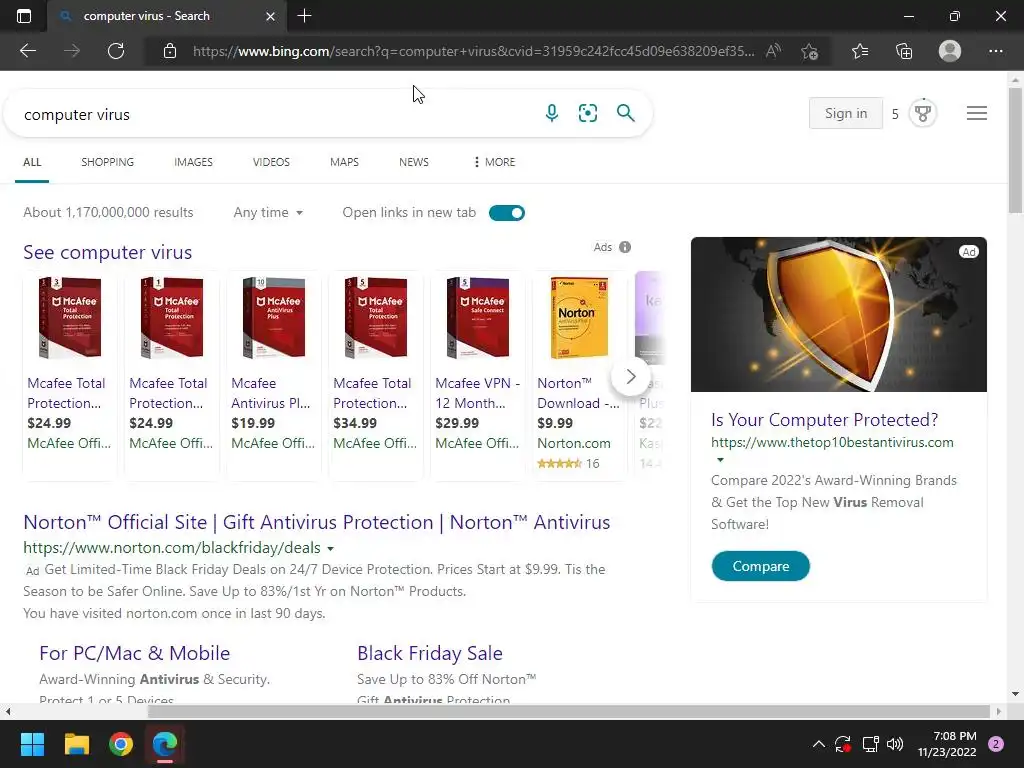Reload the page with refresh icon
1024x768 pixels.
click(x=116, y=51)
